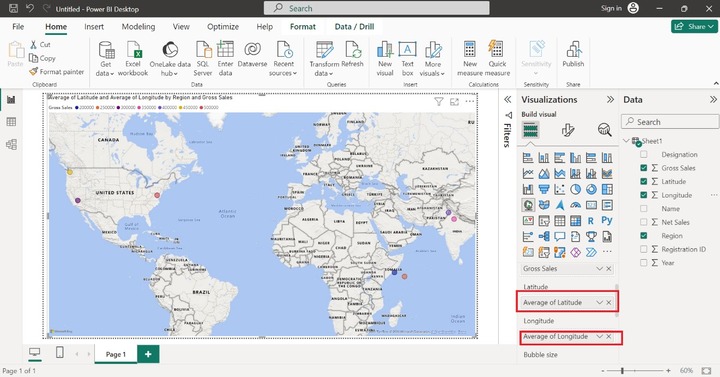
Task: Open the Share dropdown button
Action: click(x=694, y=26)
